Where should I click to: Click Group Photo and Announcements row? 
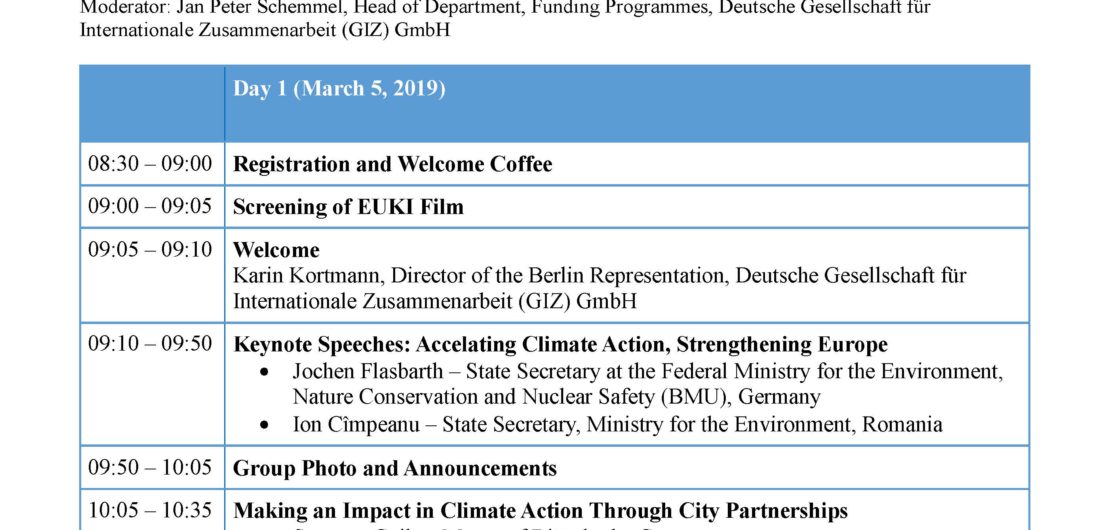394,468
